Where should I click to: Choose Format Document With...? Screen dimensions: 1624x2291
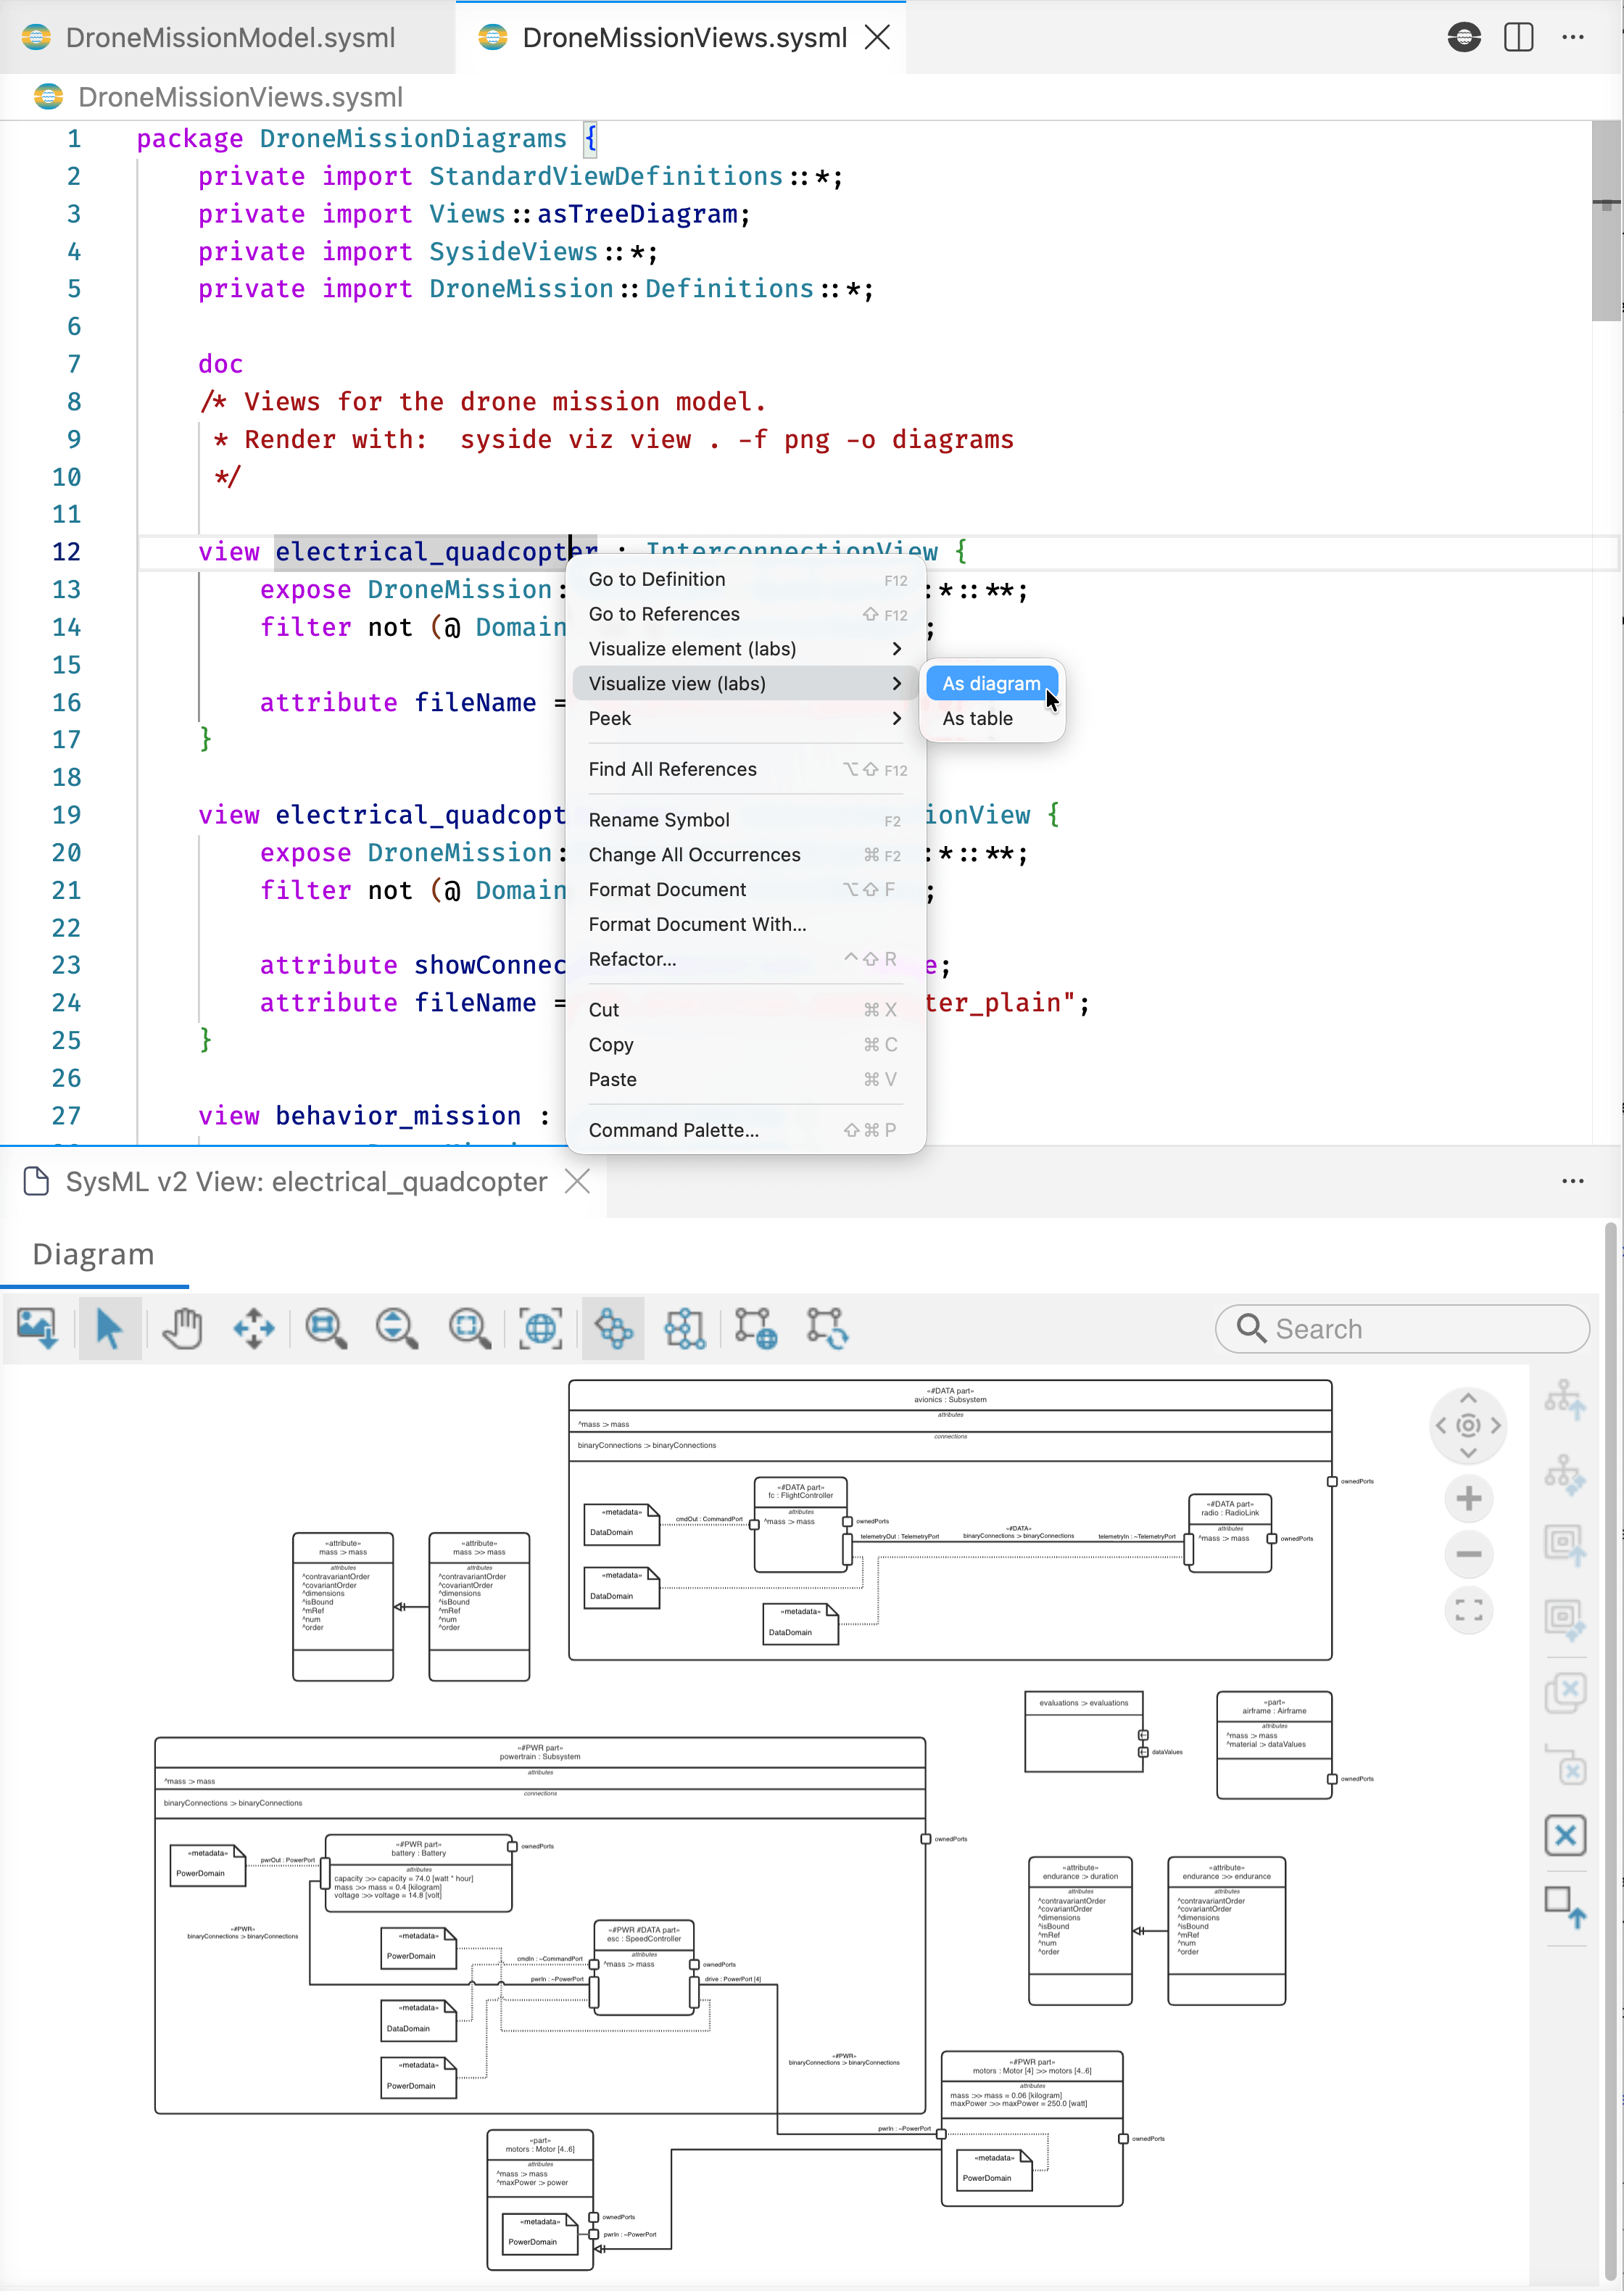click(746, 925)
